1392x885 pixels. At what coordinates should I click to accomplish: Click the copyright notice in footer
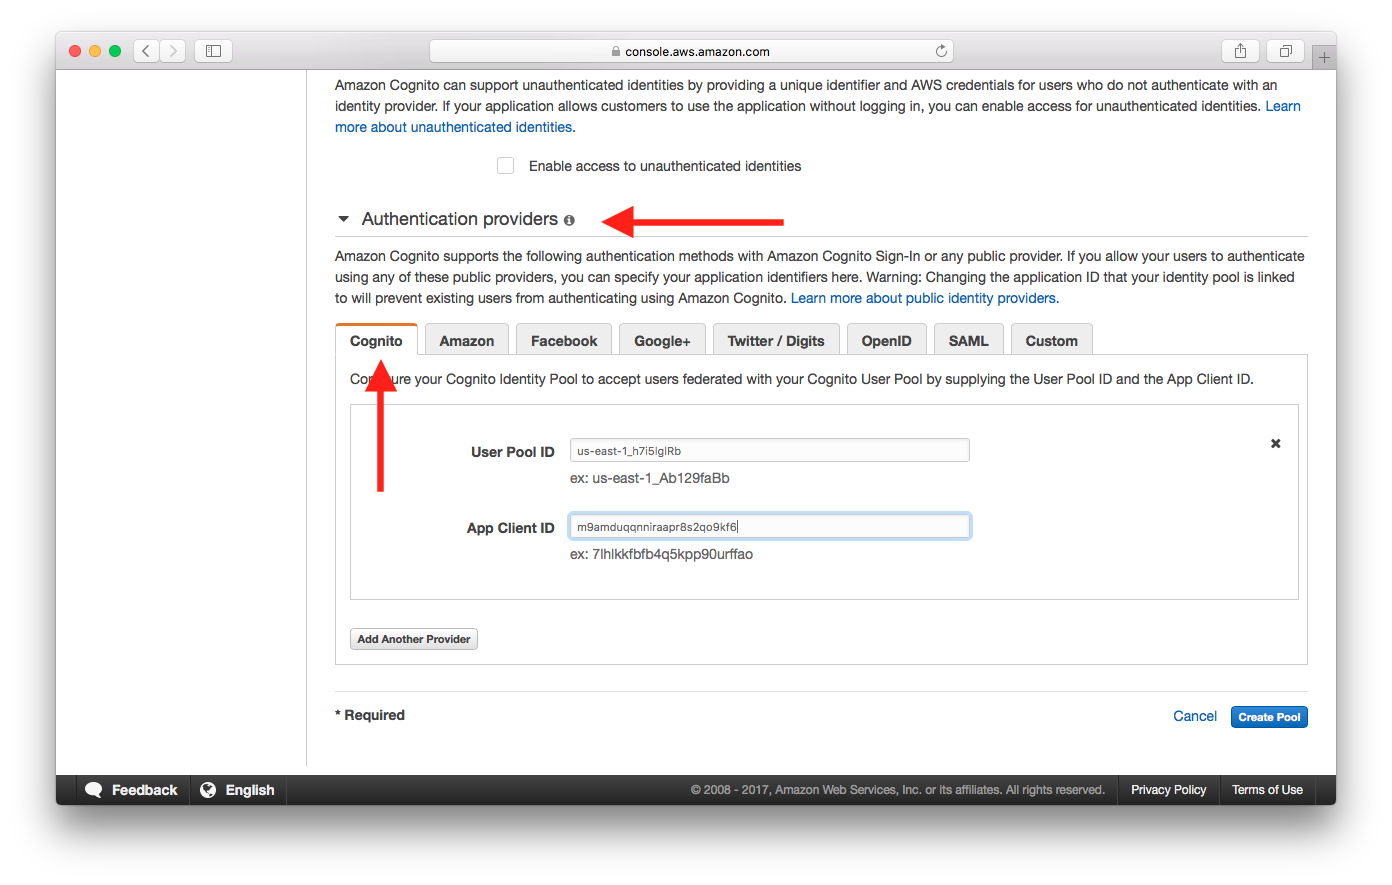pyautogui.click(x=898, y=790)
